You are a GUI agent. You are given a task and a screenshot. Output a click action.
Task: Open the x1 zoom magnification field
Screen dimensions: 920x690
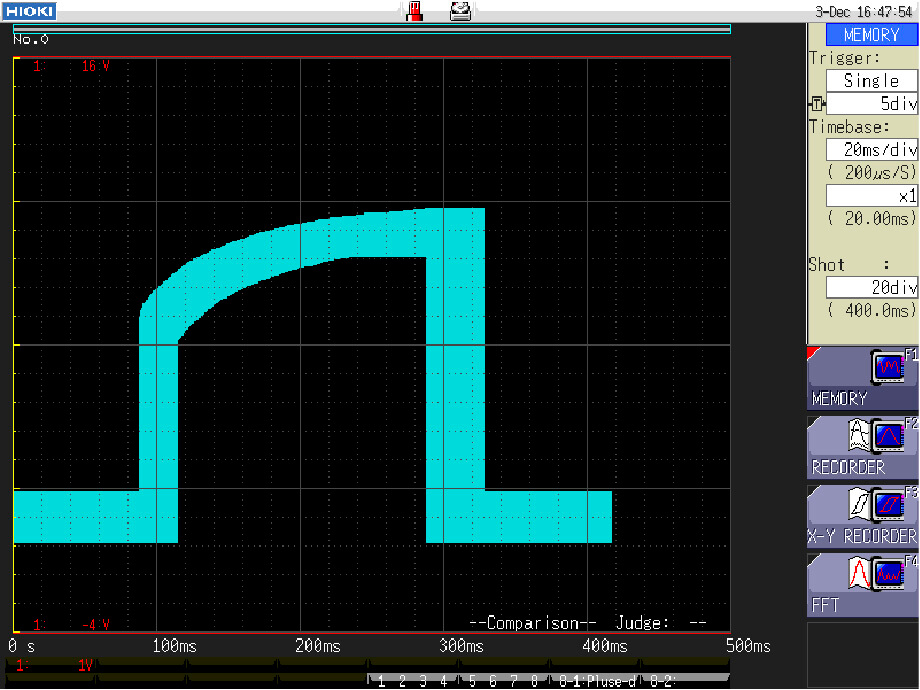871,196
